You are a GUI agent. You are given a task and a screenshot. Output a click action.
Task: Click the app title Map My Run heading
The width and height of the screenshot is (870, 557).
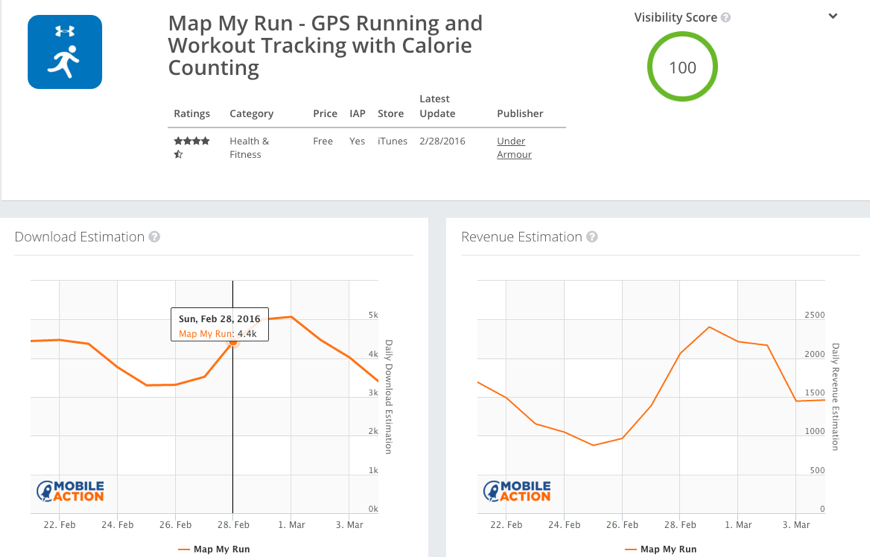[x=325, y=45]
